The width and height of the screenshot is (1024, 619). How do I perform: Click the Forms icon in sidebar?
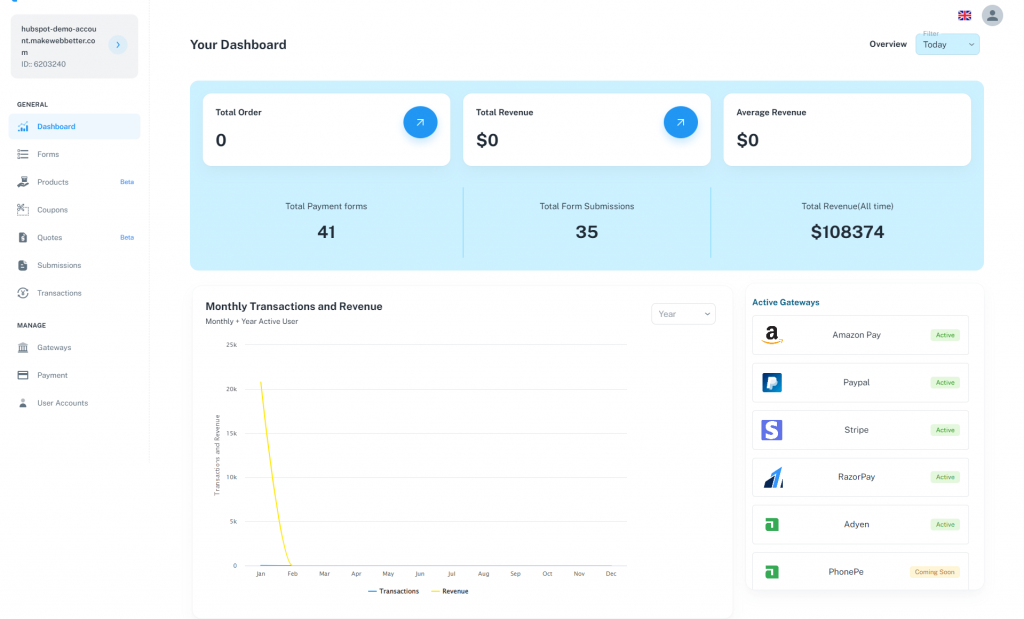coord(23,154)
